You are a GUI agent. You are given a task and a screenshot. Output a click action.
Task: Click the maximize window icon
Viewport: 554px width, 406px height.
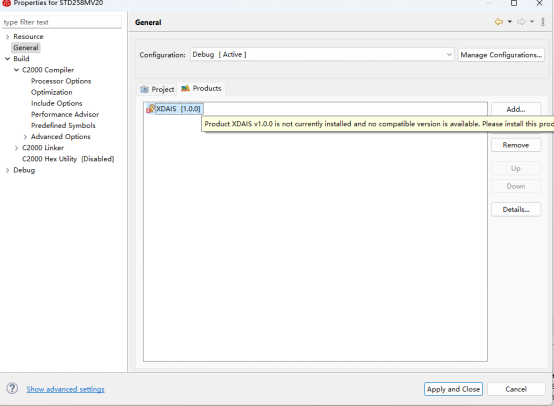[x=514, y=3]
